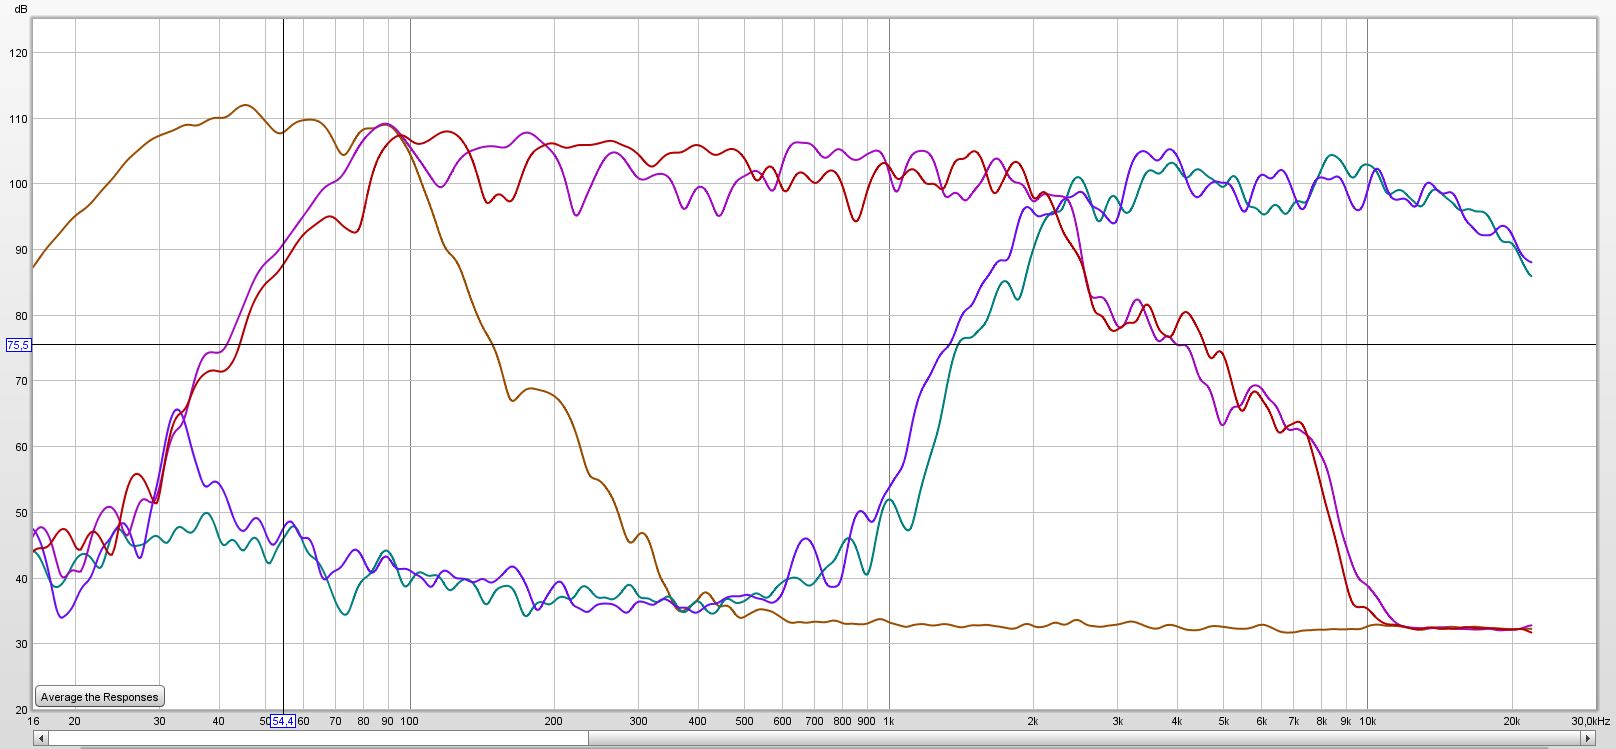Click the 4k label on the frequency axis
This screenshot has width=1616, height=749.
click(x=1178, y=721)
